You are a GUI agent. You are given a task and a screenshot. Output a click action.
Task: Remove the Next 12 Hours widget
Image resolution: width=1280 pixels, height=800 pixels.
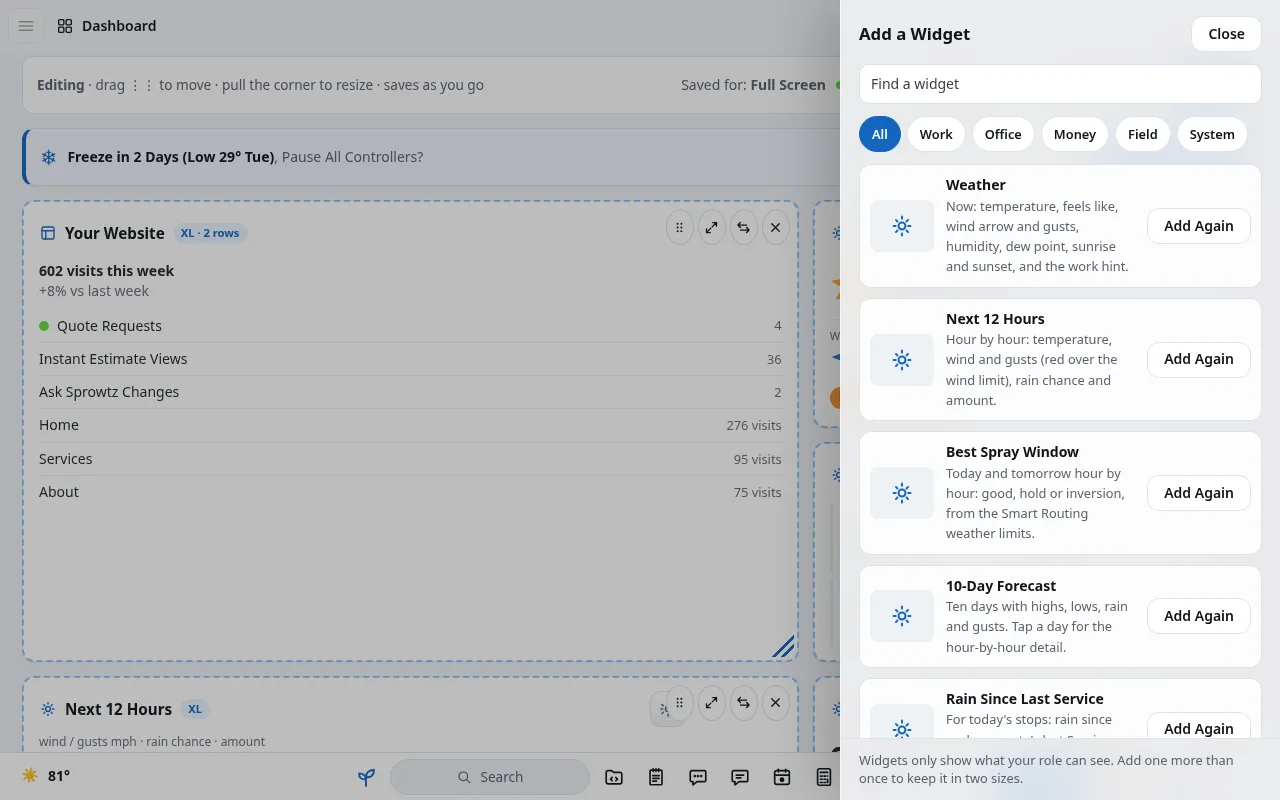click(x=775, y=703)
